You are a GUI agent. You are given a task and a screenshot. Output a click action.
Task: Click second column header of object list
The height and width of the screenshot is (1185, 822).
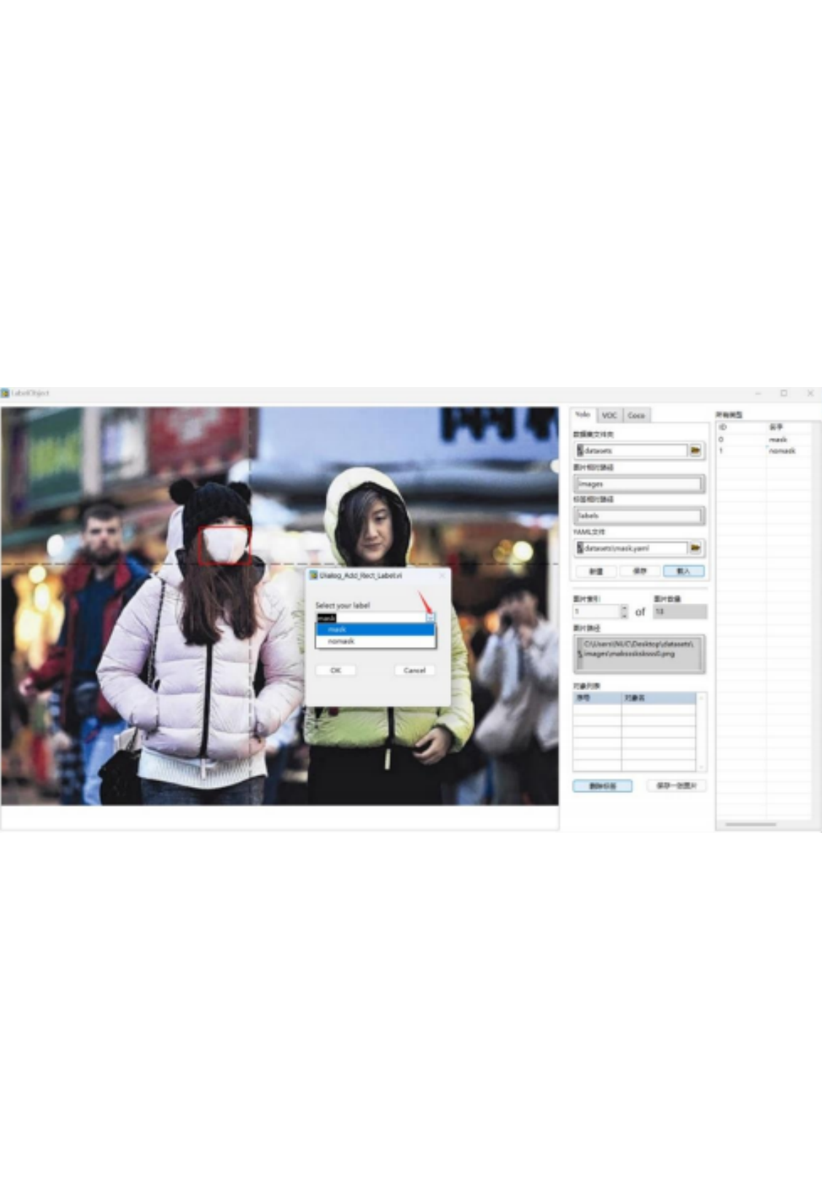point(658,698)
